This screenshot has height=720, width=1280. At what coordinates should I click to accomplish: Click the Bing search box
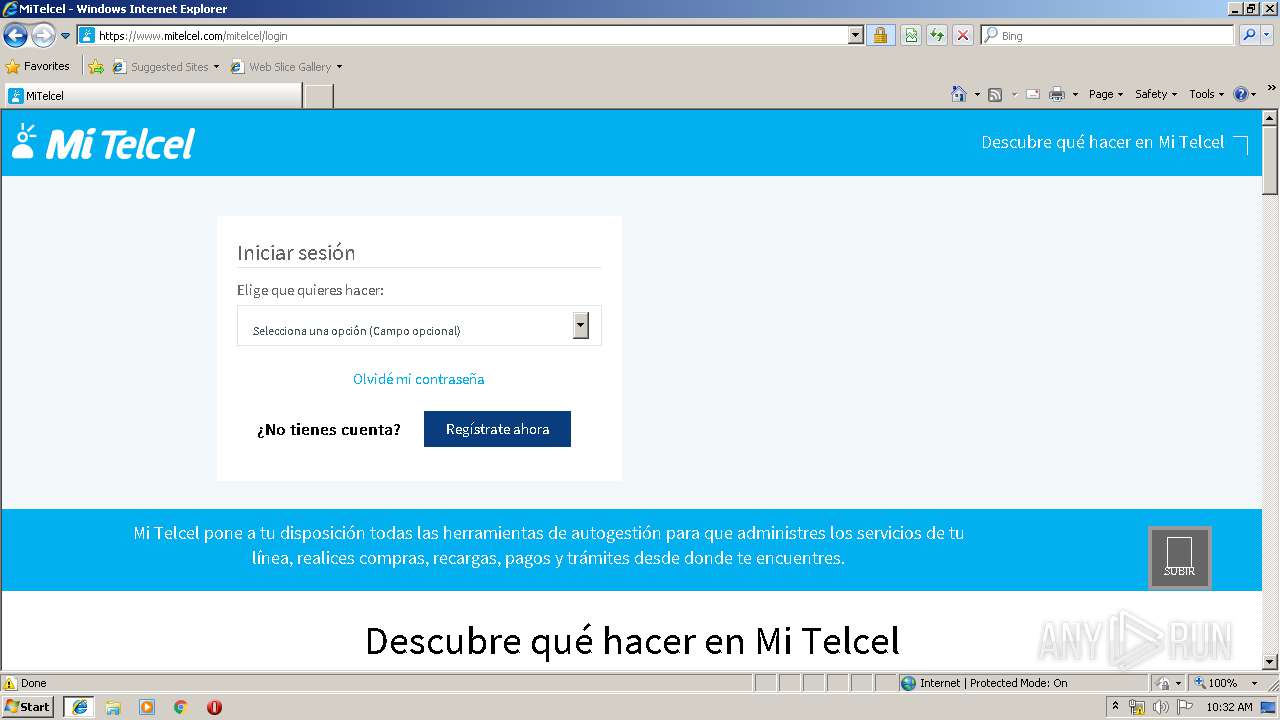[x=1107, y=35]
